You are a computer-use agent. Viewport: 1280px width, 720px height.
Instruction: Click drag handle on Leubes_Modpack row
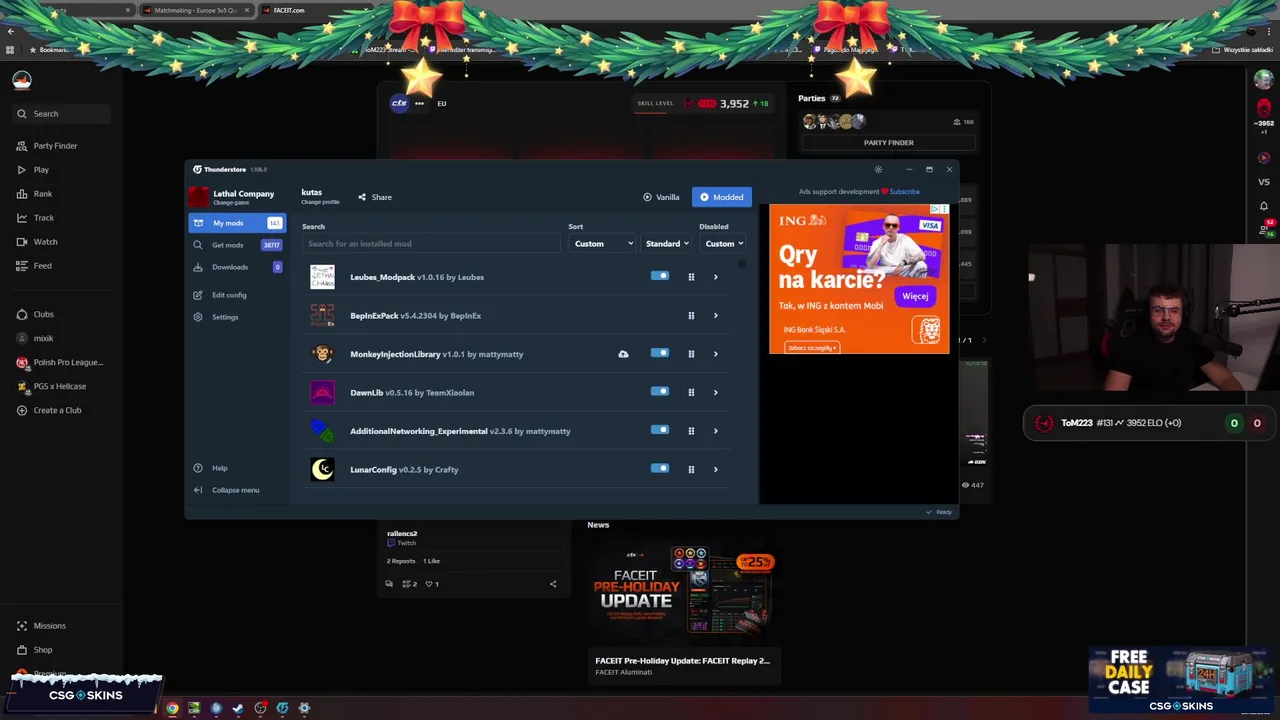tap(691, 277)
